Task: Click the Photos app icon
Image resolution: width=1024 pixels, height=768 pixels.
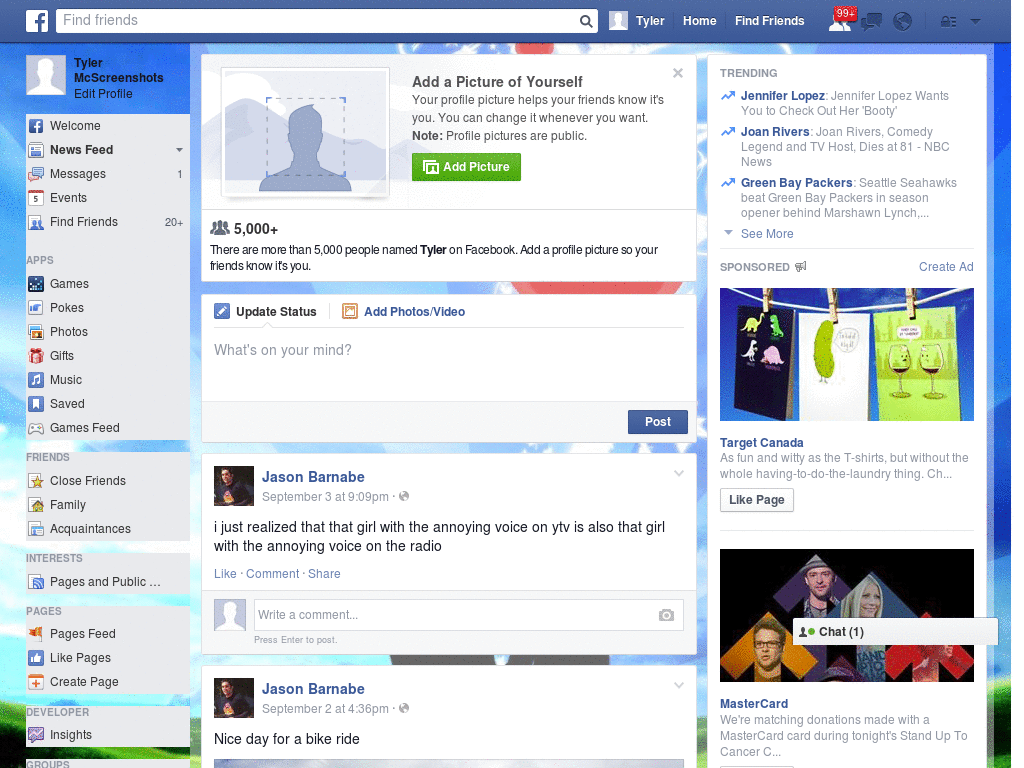Action: 36,332
